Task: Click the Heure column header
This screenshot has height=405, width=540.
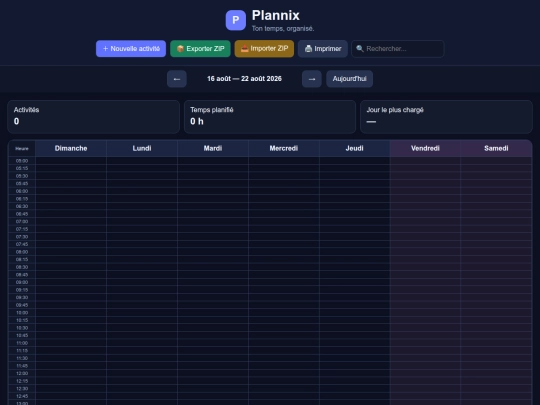Action: [x=22, y=148]
